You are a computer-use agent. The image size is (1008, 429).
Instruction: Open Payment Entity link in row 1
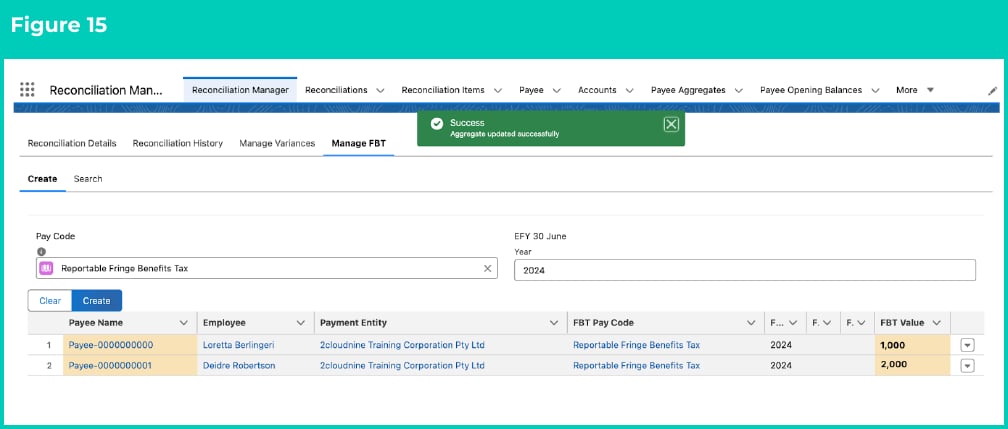pos(402,345)
